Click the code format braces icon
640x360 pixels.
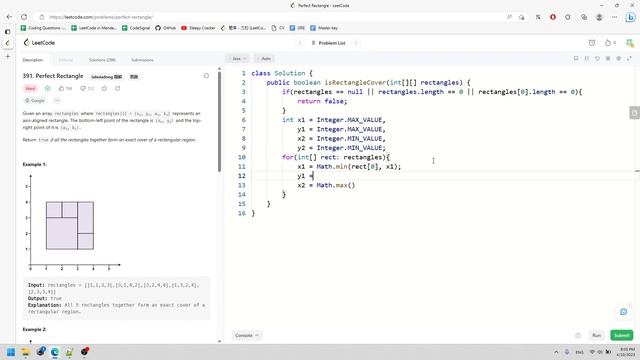[587, 58]
